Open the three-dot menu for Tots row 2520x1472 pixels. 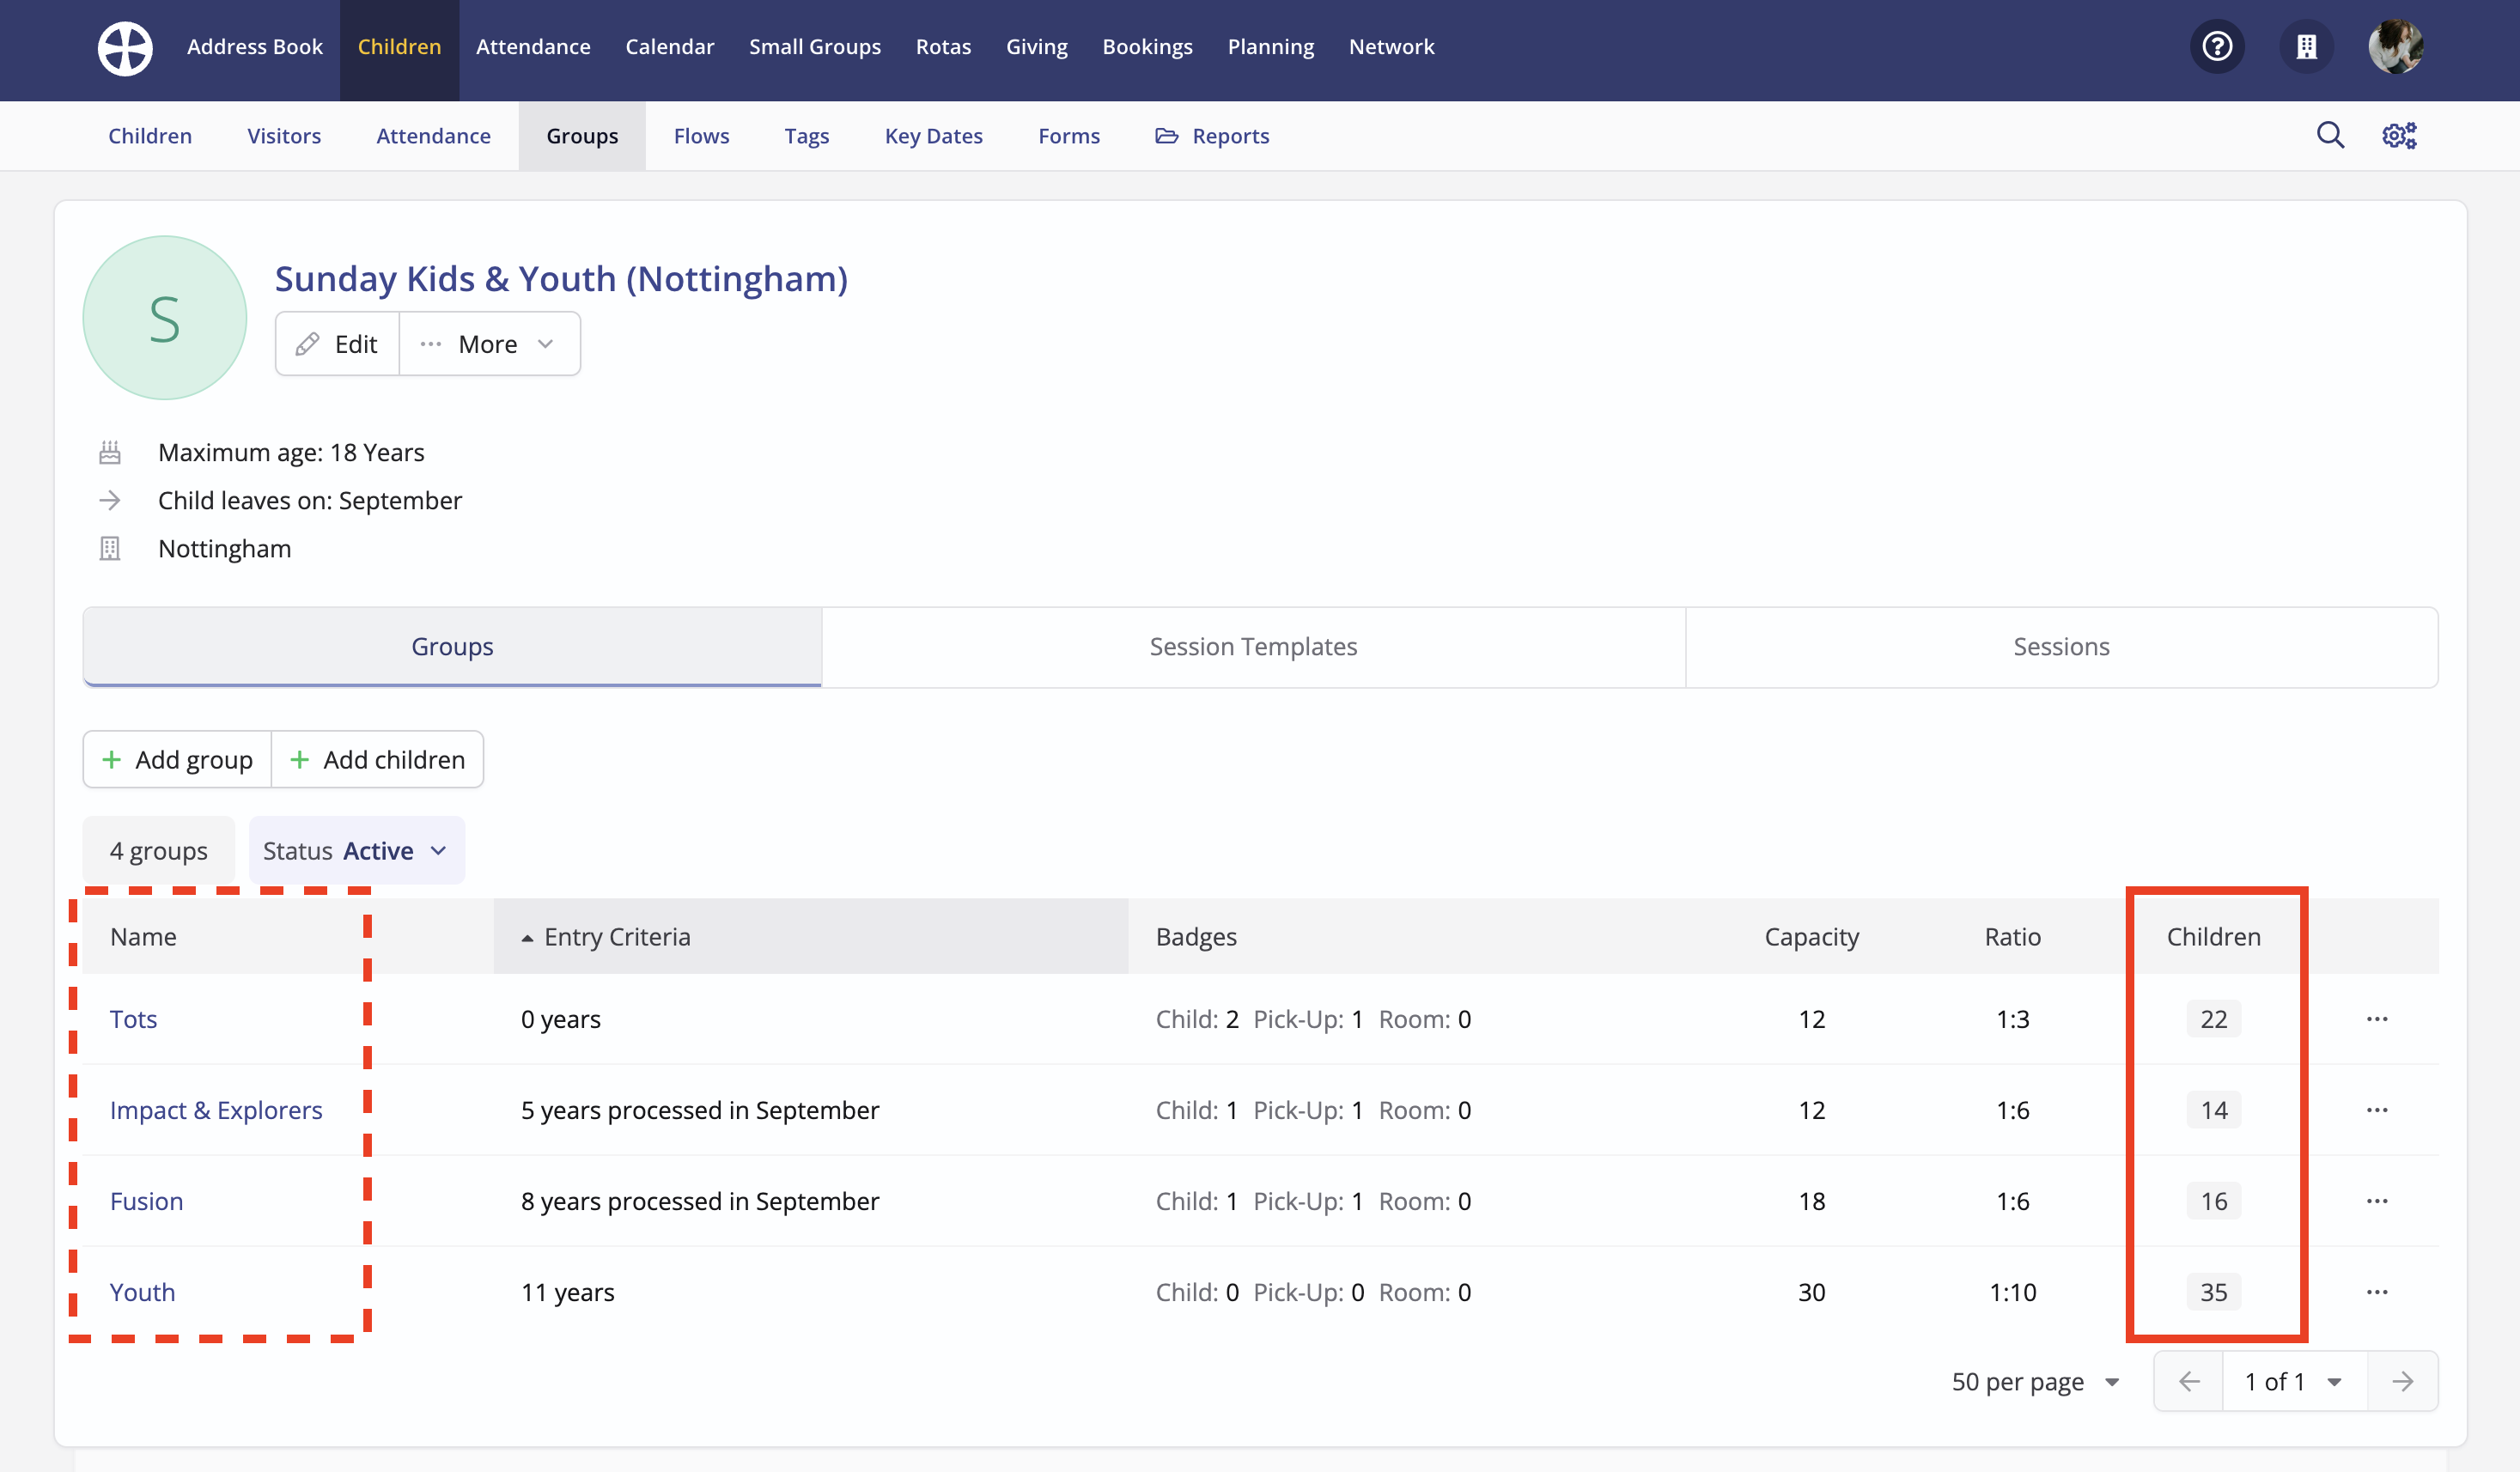2377,1019
